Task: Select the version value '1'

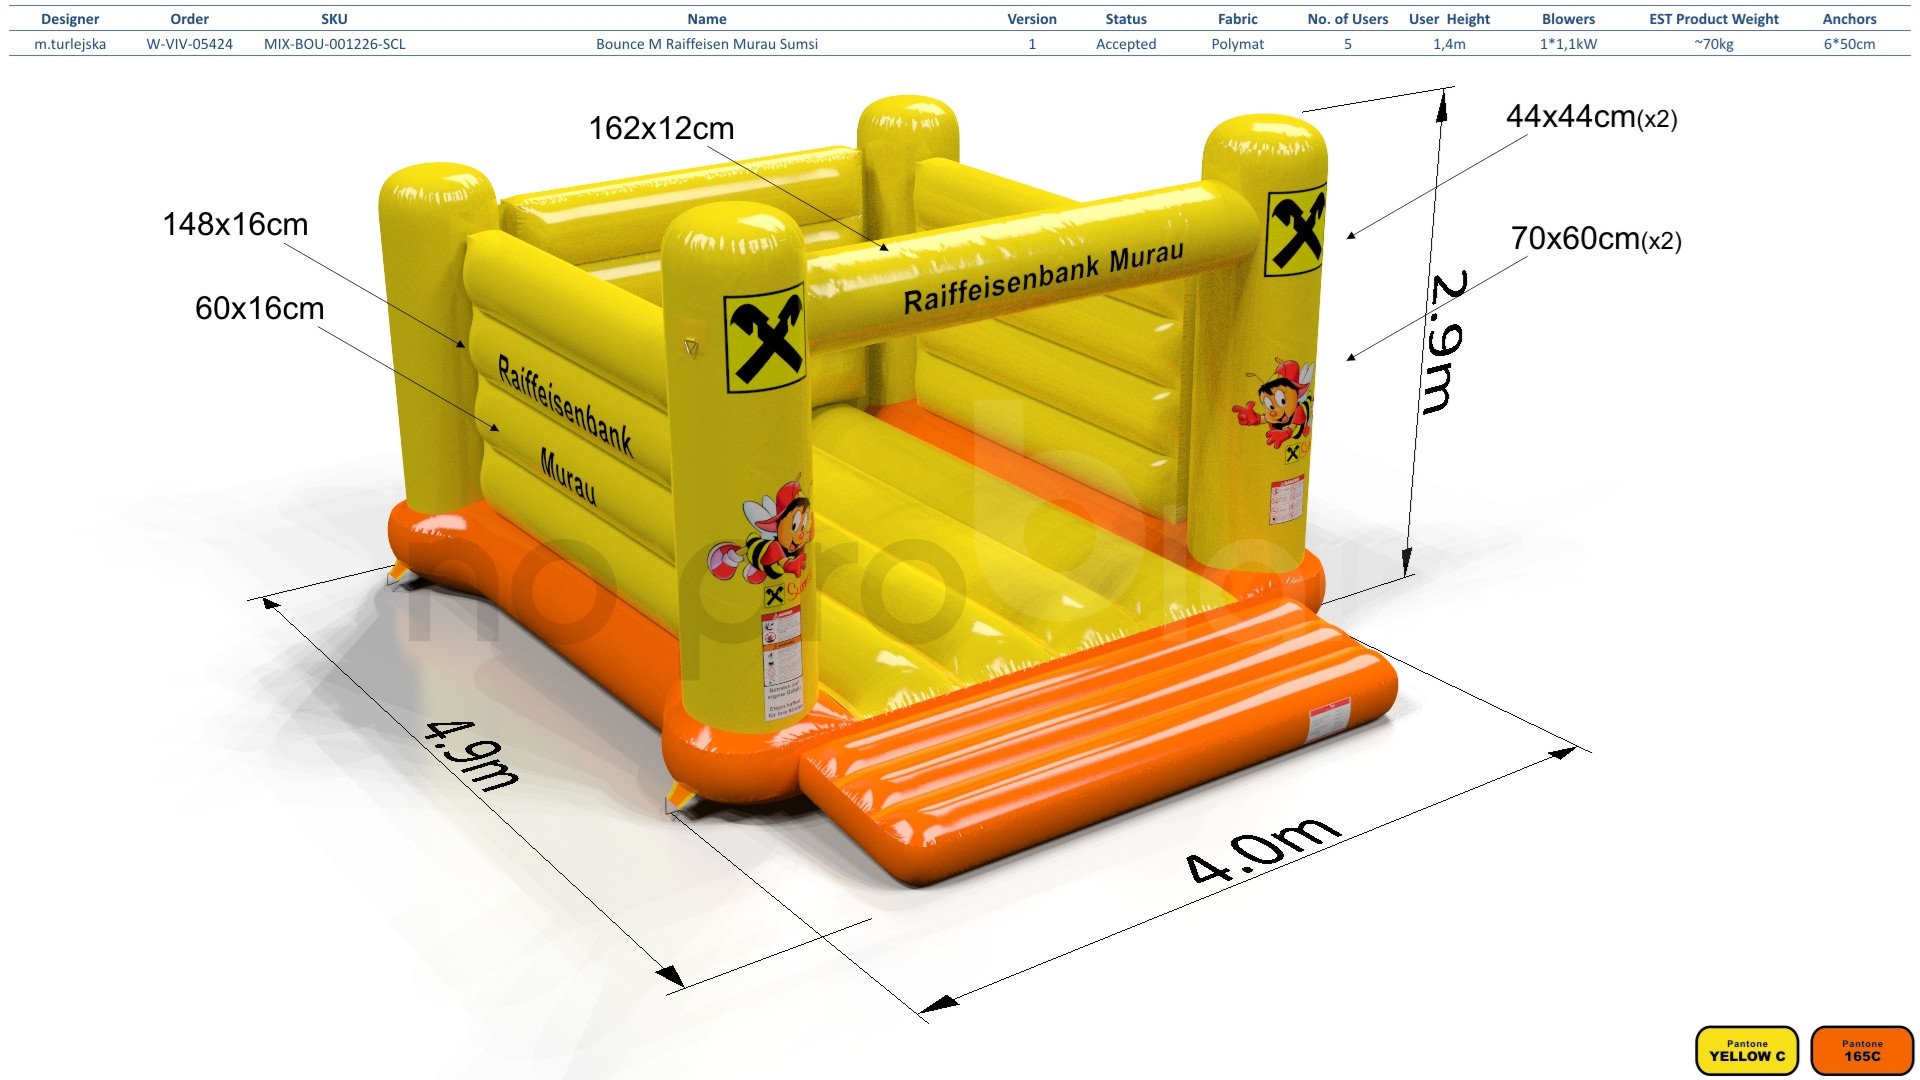Action: (1032, 44)
